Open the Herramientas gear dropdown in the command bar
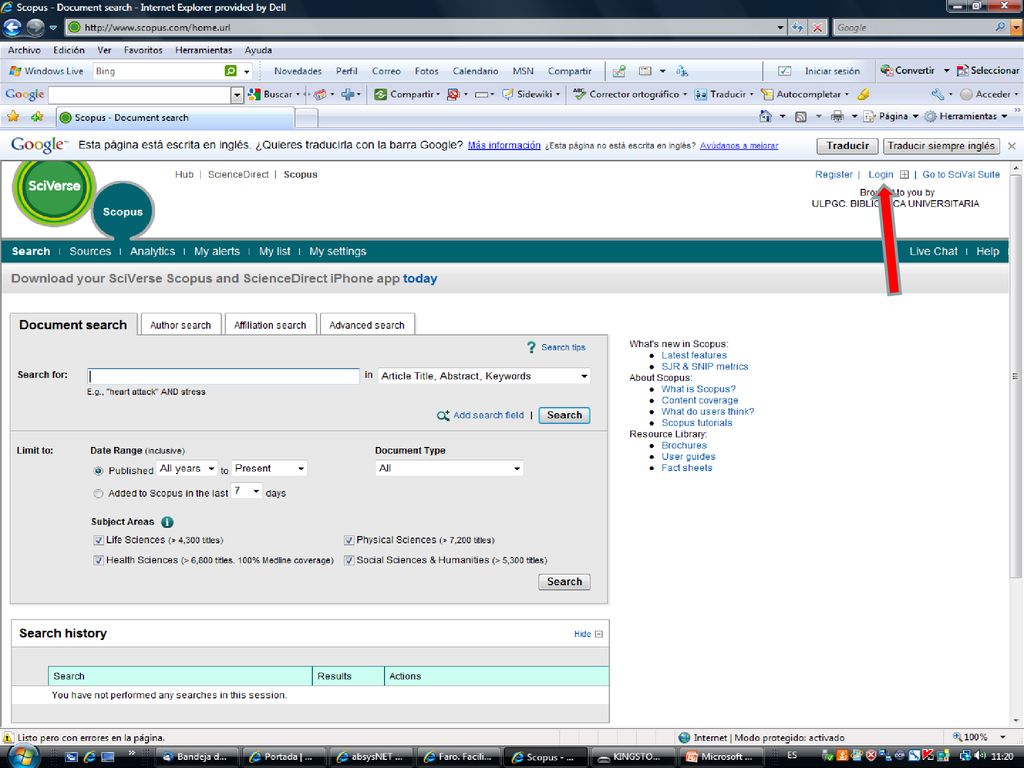The width and height of the screenshot is (1024, 768). point(966,116)
